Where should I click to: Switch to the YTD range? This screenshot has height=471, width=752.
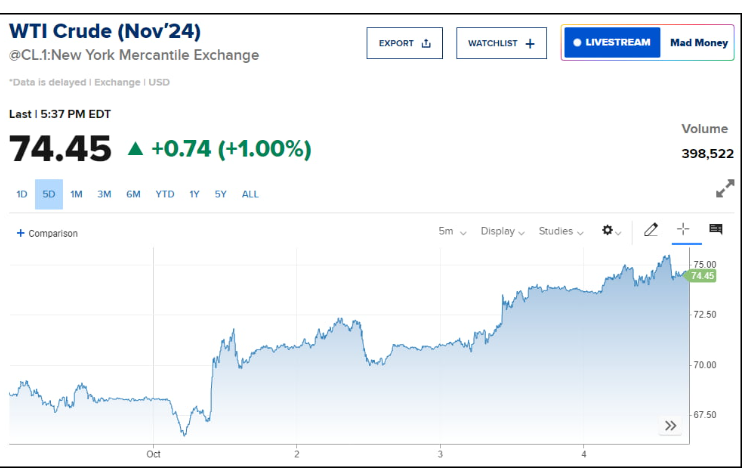[164, 194]
